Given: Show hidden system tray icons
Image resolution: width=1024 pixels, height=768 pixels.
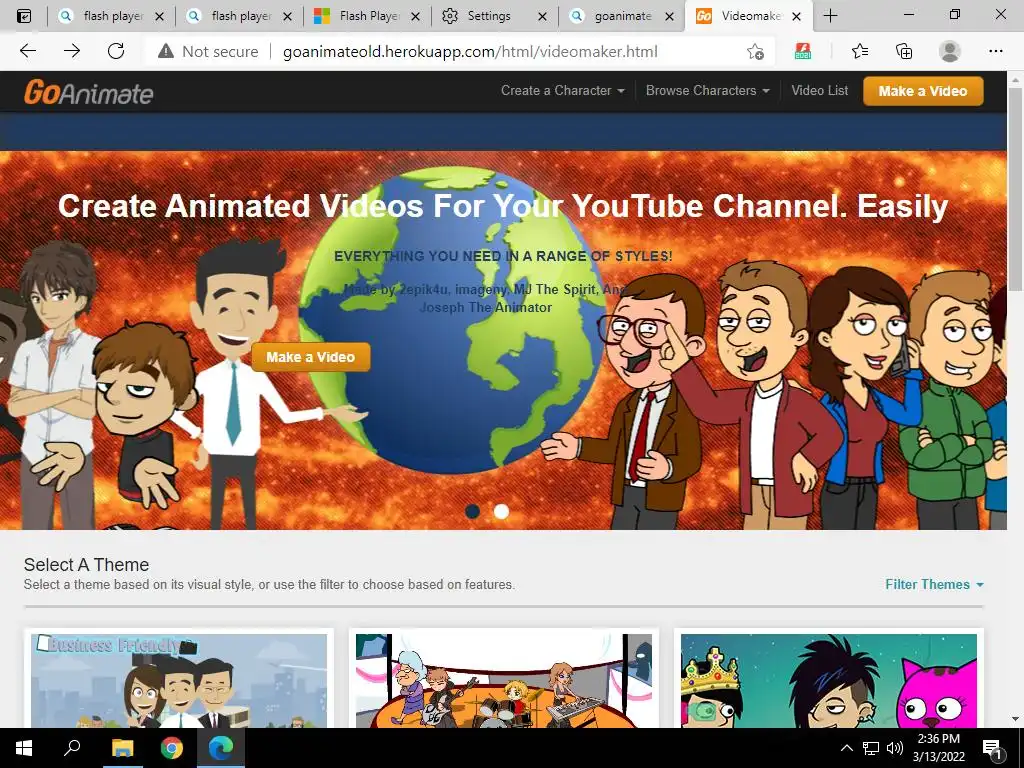Looking at the screenshot, I should (x=846, y=748).
